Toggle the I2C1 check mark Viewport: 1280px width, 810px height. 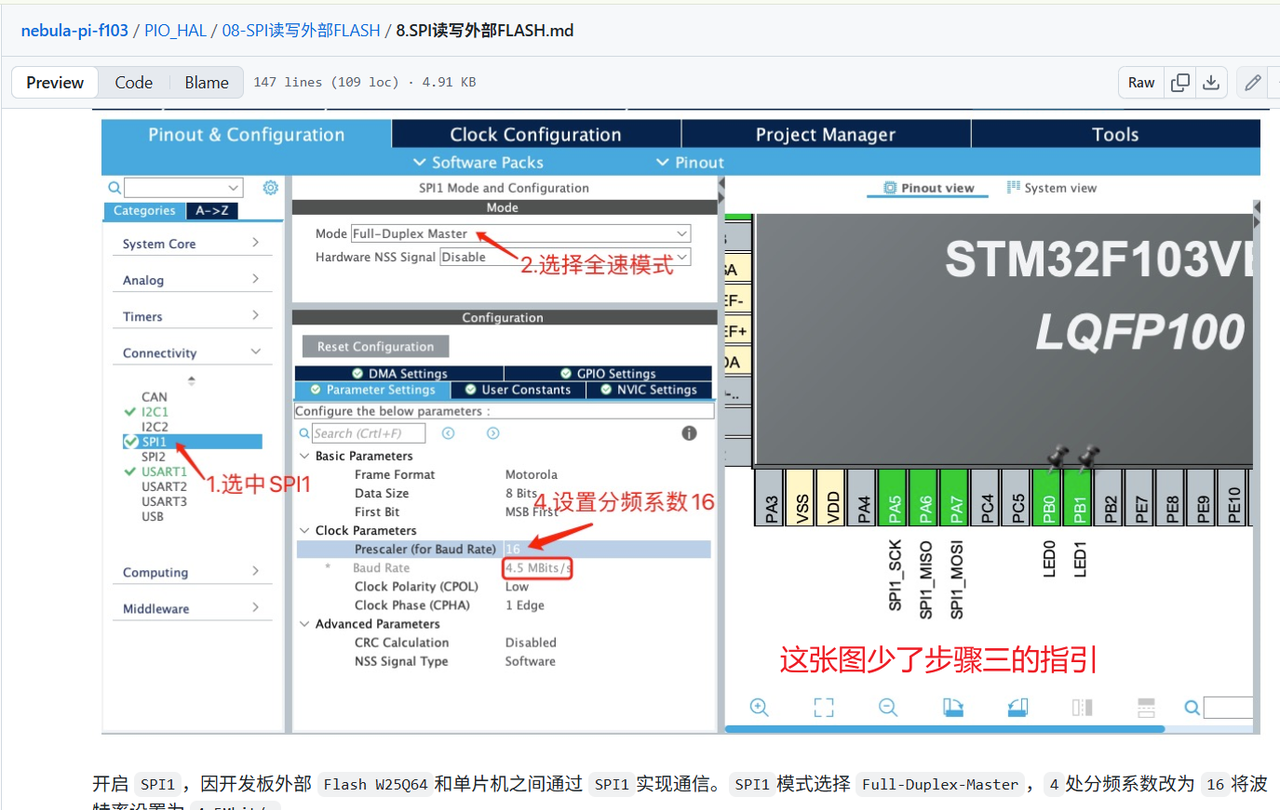coord(130,412)
